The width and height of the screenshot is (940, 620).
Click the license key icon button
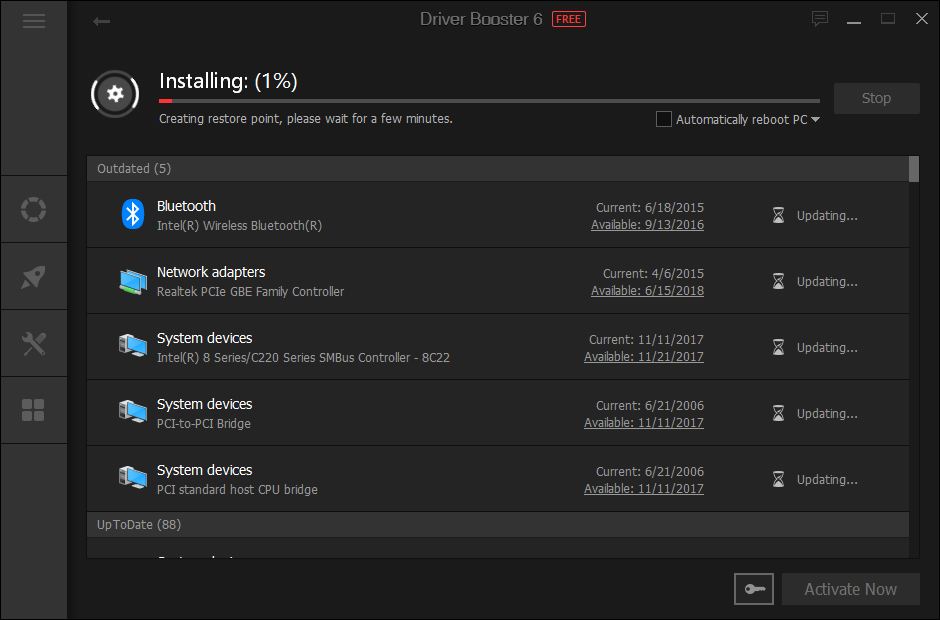click(x=754, y=589)
